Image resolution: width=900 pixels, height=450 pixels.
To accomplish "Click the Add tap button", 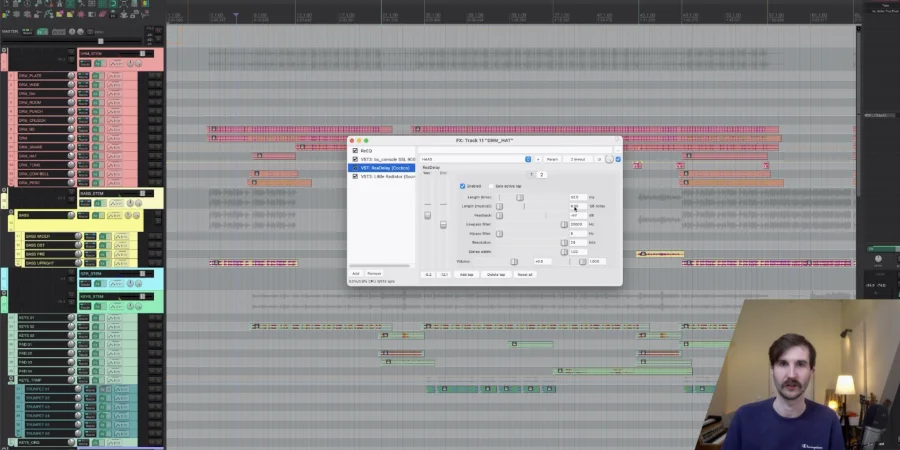I will tap(467, 274).
